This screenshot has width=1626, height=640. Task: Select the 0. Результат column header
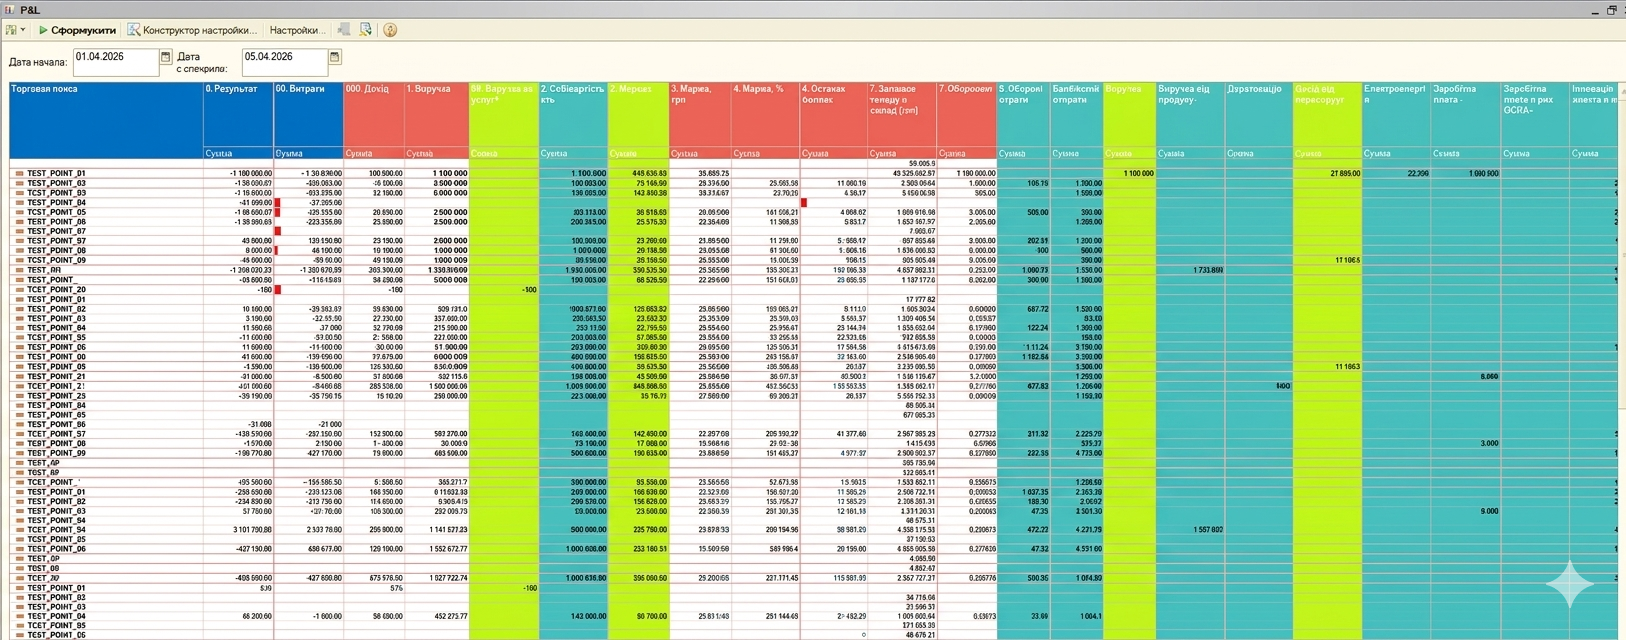pyautogui.click(x=238, y=115)
